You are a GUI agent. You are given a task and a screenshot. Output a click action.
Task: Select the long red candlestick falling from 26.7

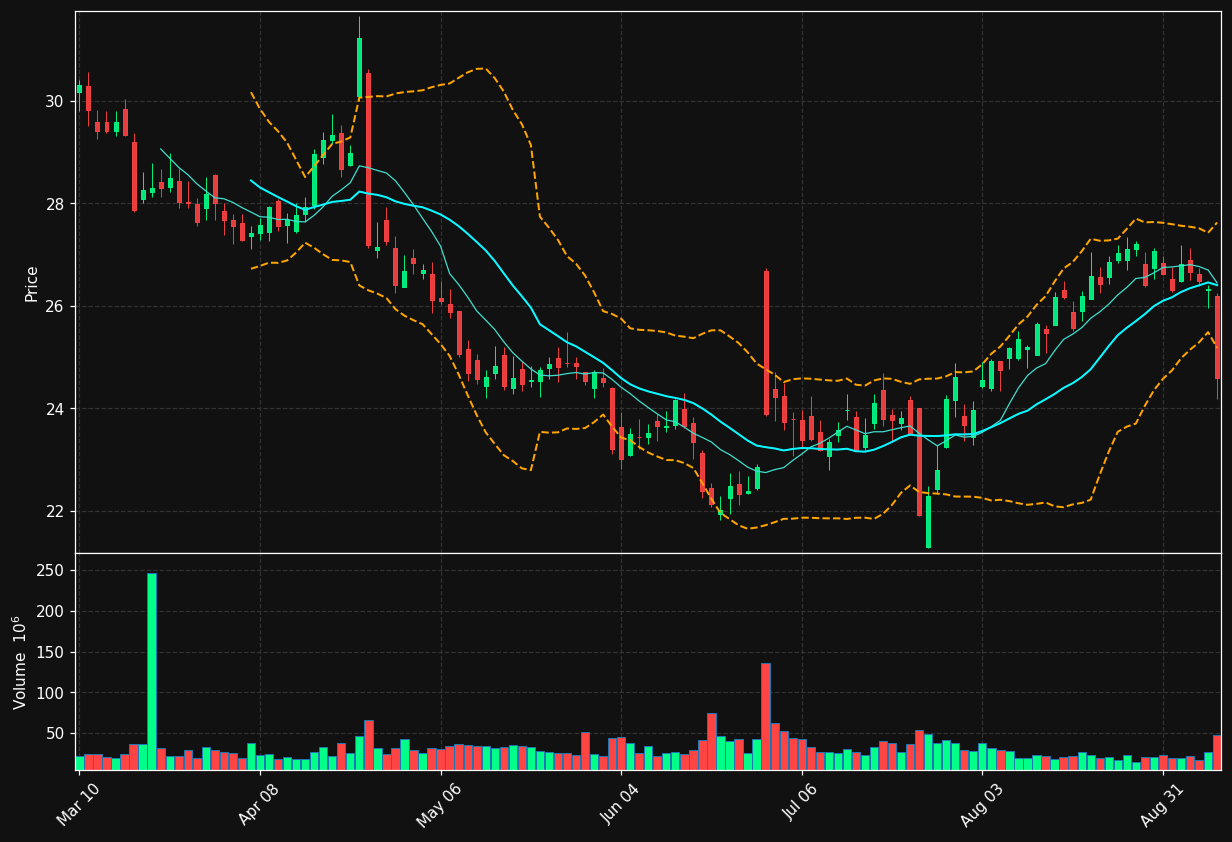pyautogui.click(x=766, y=343)
